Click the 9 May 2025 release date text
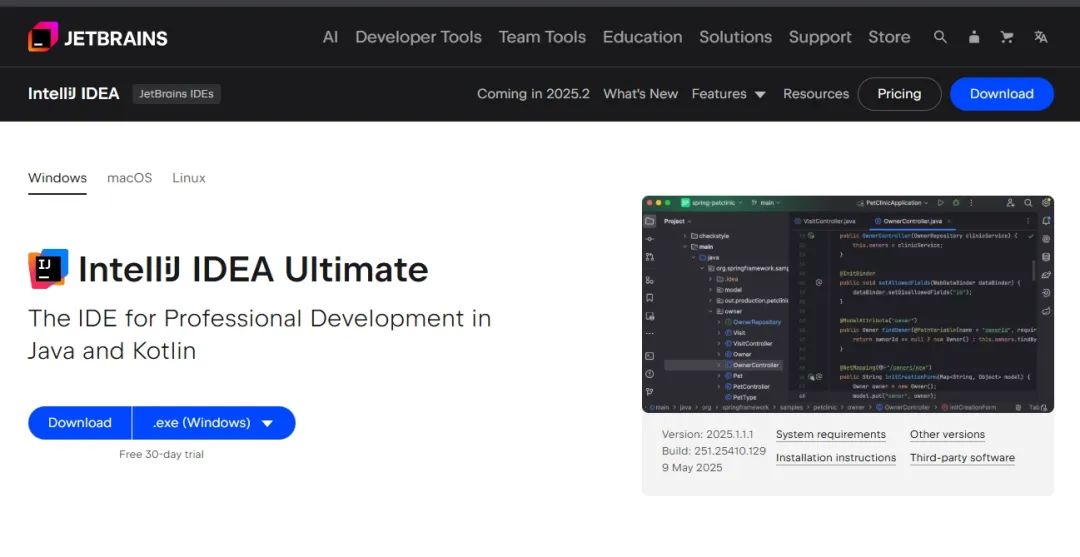This screenshot has height=557, width=1080. pos(692,467)
